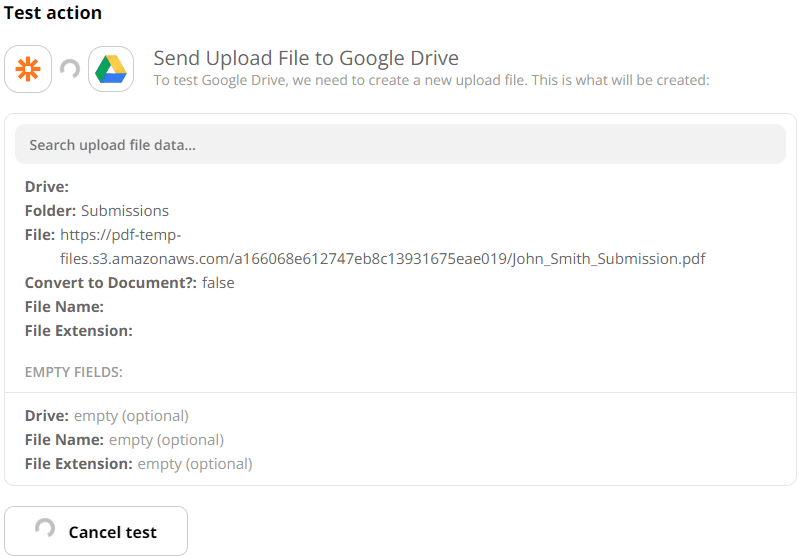Click the EMPTY FIELDS section header
This screenshot has height=558, width=799.
click(74, 372)
